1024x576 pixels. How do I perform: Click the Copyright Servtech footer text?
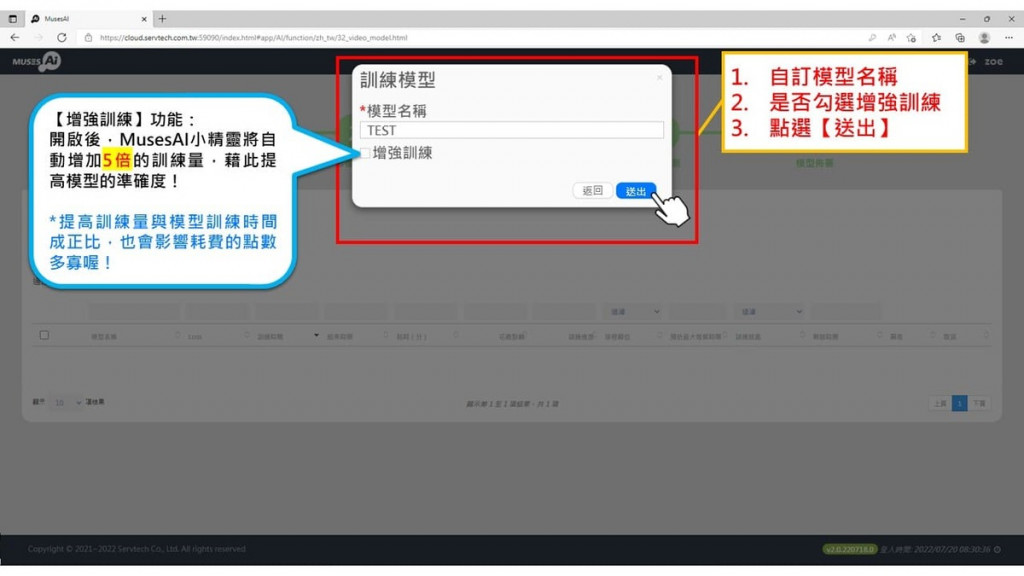[136, 549]
